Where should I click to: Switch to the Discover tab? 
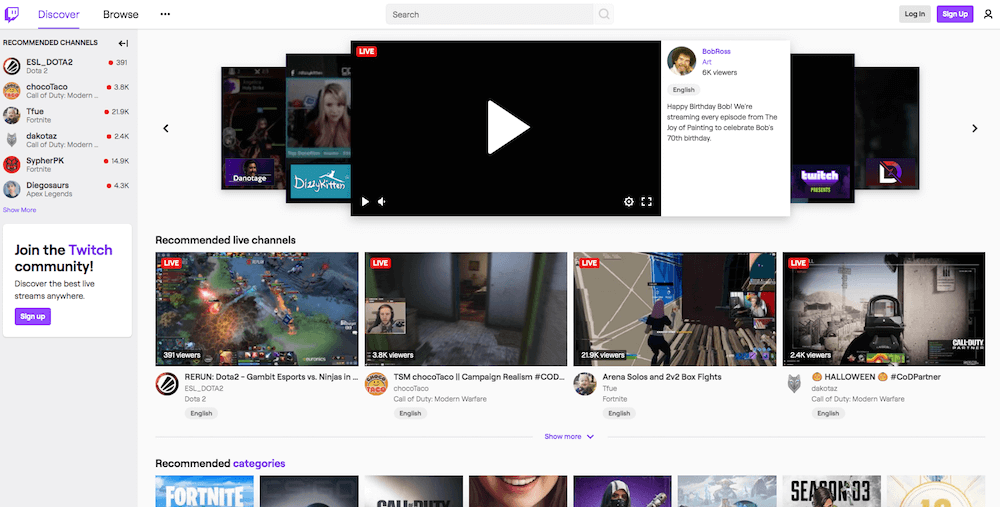coord(59,14)
